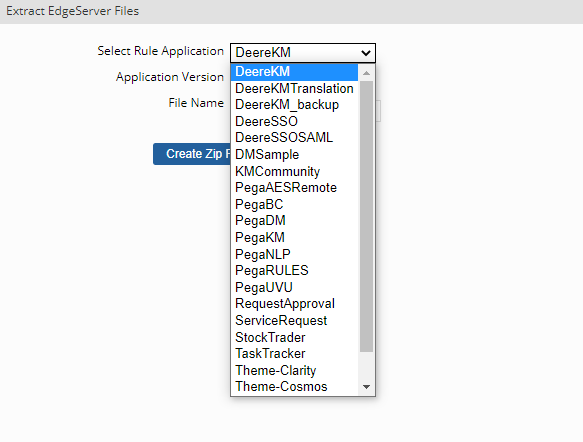Select ServiceRequest from the list
Viewport: 583px width, 442px height.
(x=294, y=320)
